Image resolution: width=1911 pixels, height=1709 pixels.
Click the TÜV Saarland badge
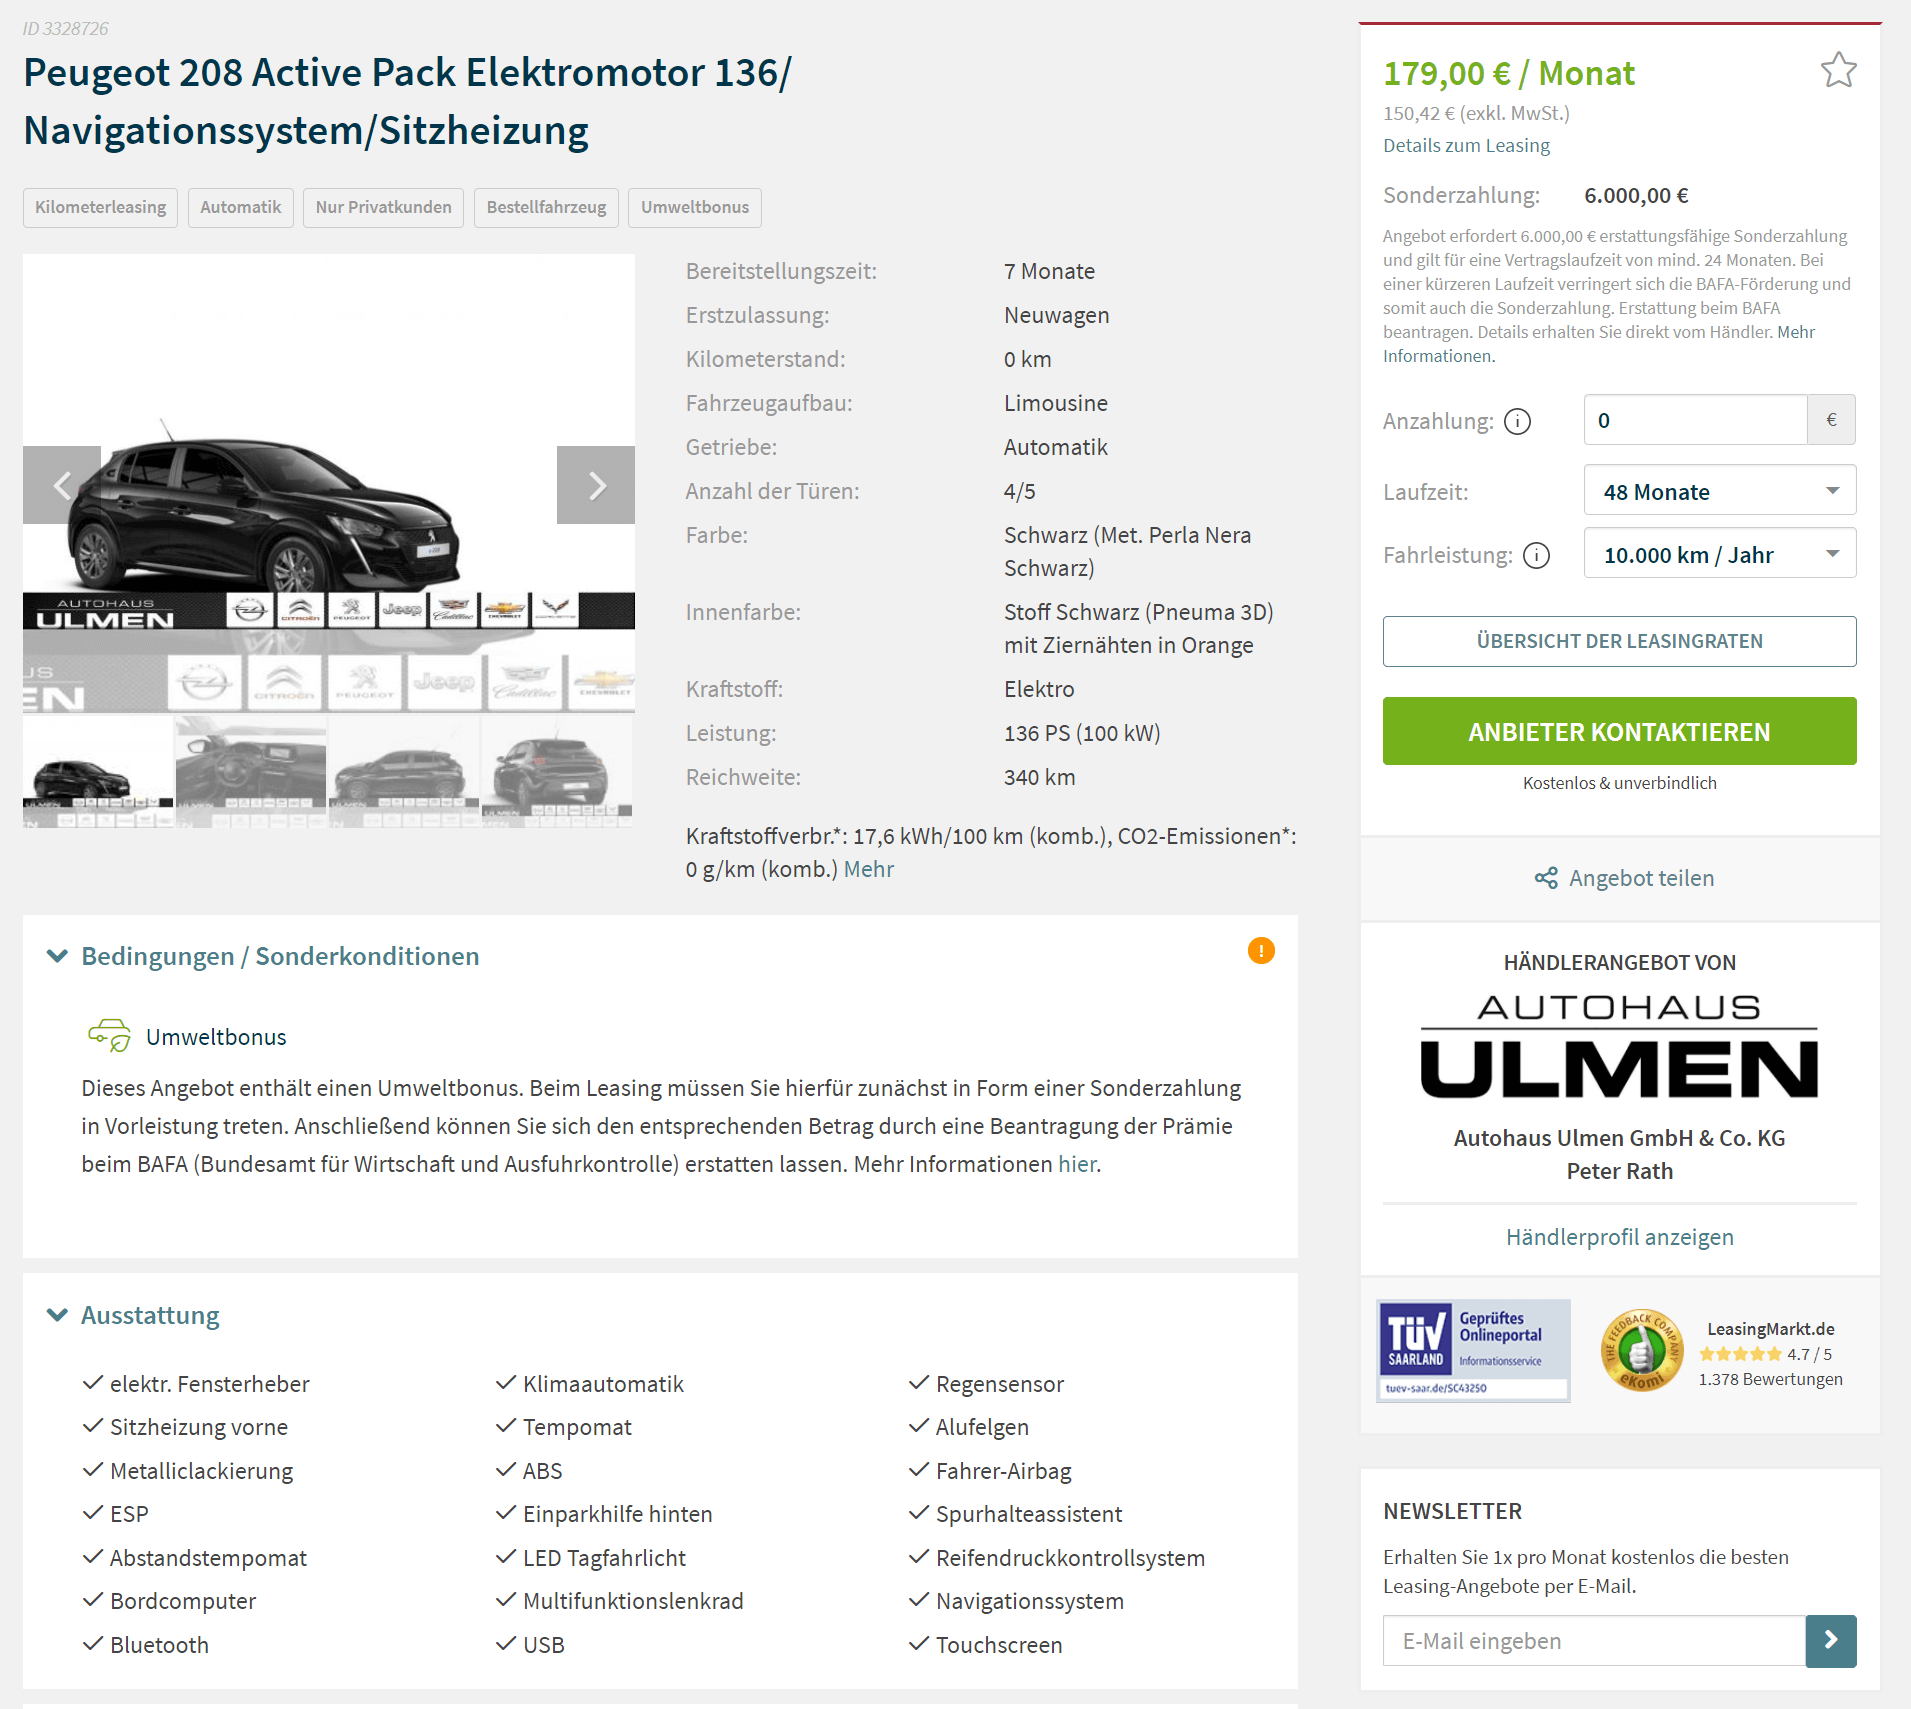[x=1473, y=1351]
